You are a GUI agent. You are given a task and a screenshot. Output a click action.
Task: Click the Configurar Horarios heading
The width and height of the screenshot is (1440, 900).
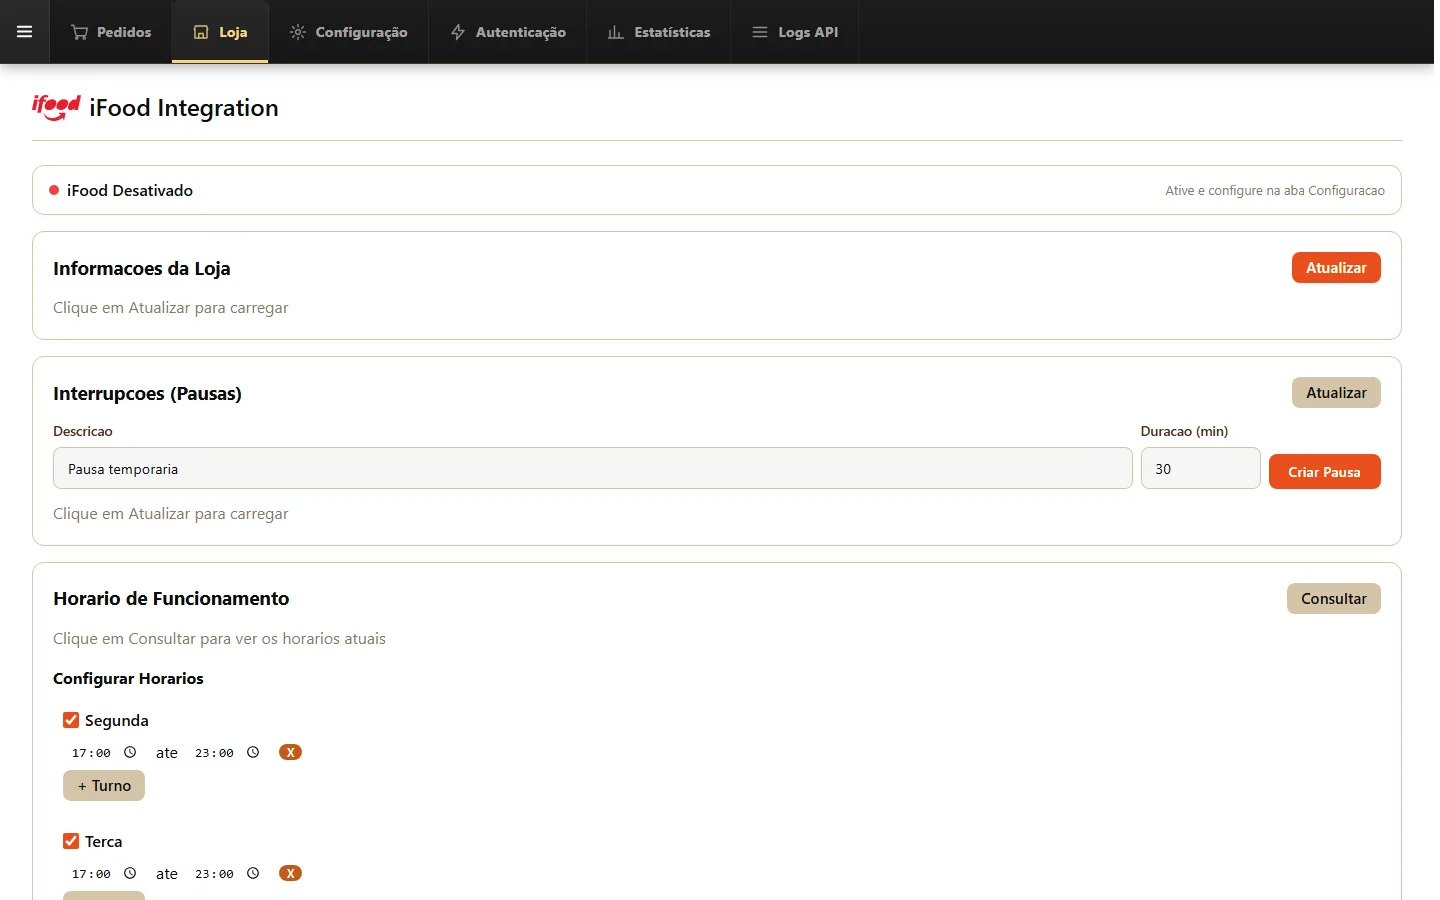(x=128, y=678)
